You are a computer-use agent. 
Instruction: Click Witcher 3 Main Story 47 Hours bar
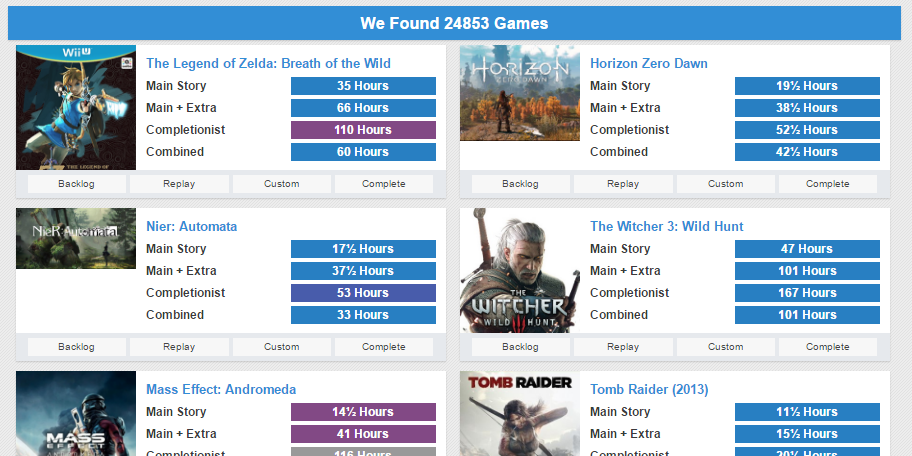[807, 249]
